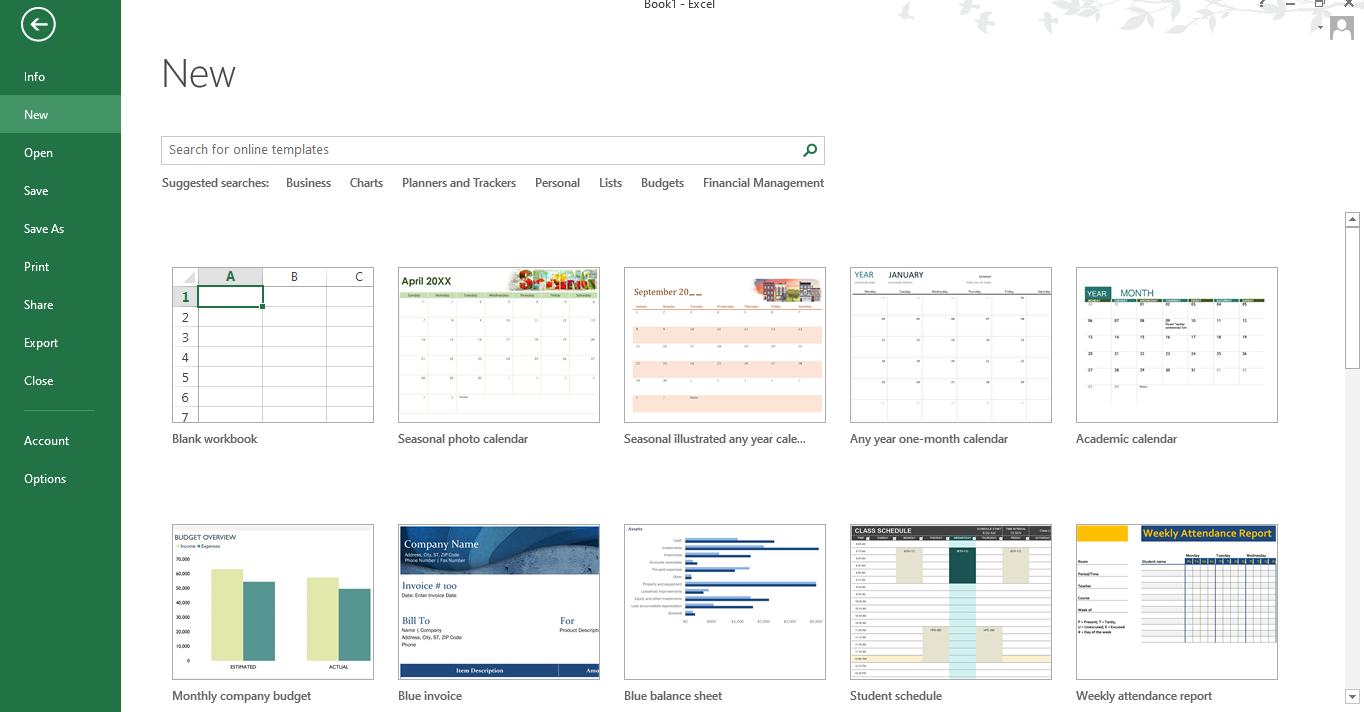Screen dimensions: 1364x712
Task: Click the Business suggested search link
Action: coord(308,183)
